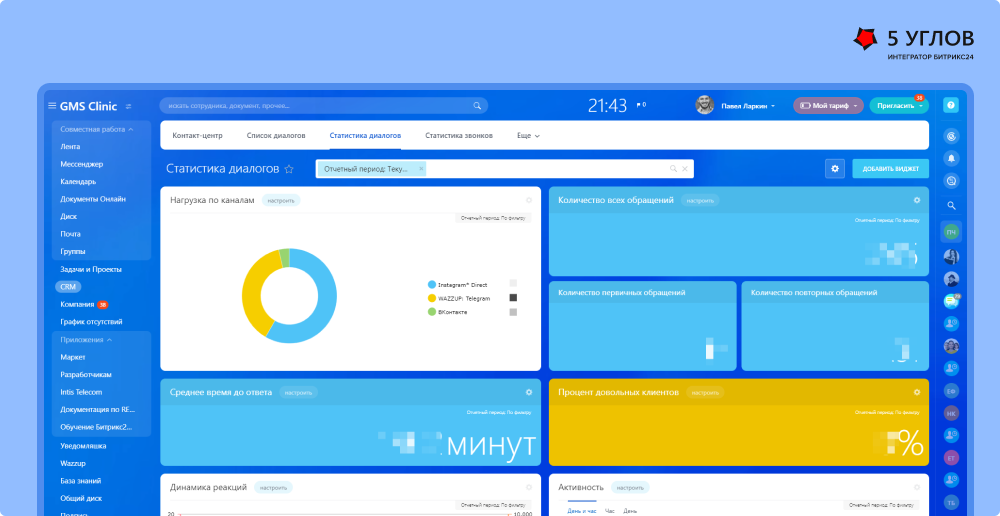Toggle WAZZUP: Telegram series in chart legend
Viewport: 1000px width, 516px height.
[x=432, y=298]
